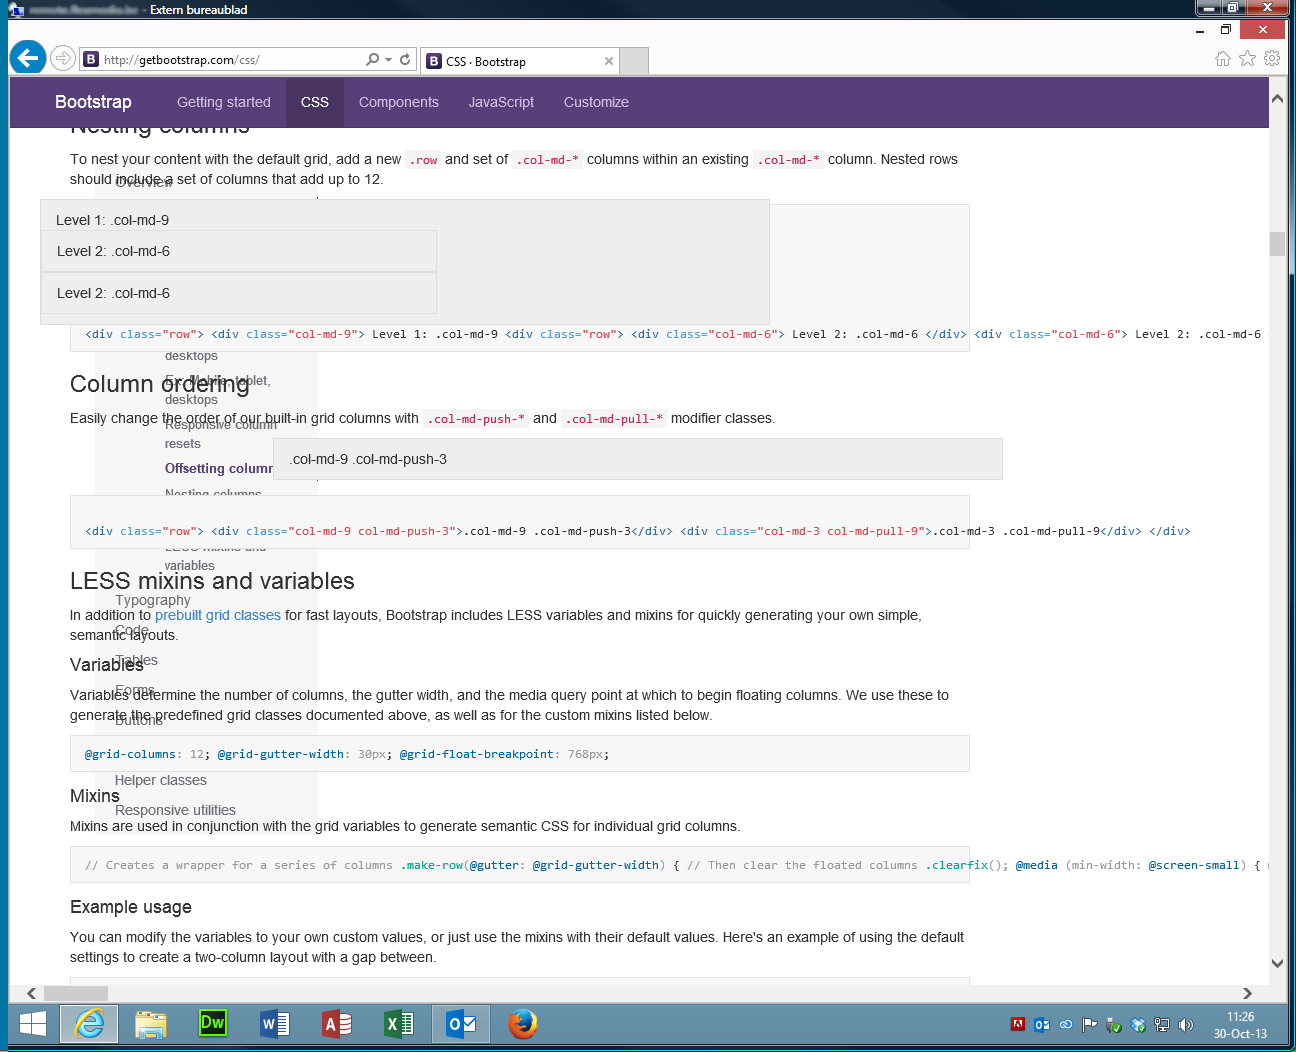The width and height of the screenshot is (1296, 1052).
Task: Click Creative Cloud tray icon
Action: point(1066,1024)
